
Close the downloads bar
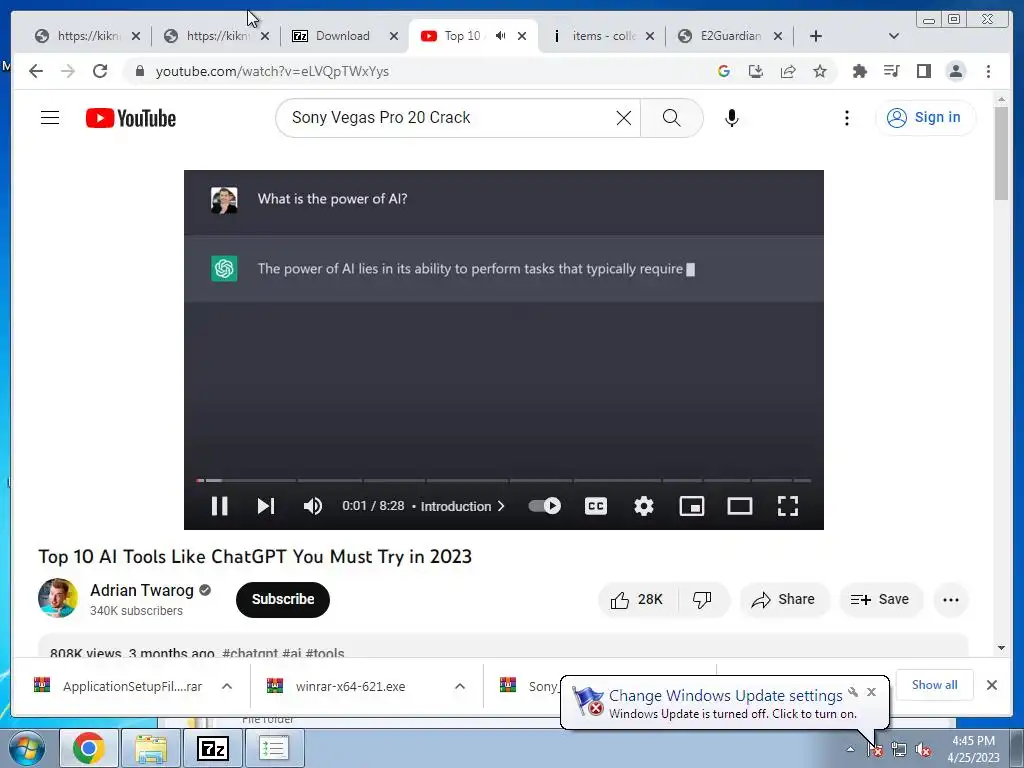(991, 685)
